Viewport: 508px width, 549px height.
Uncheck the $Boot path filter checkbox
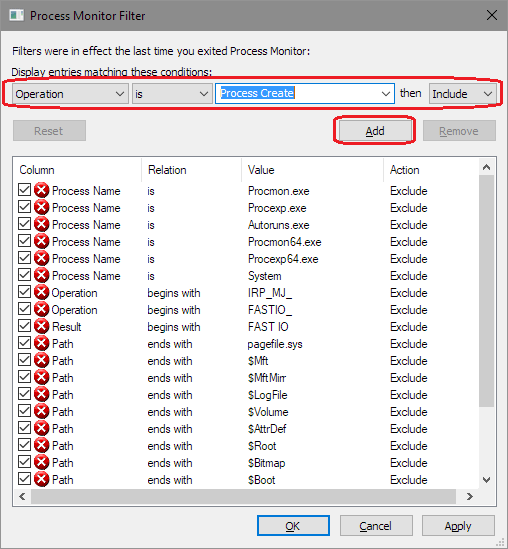click(x=24, y=478)
